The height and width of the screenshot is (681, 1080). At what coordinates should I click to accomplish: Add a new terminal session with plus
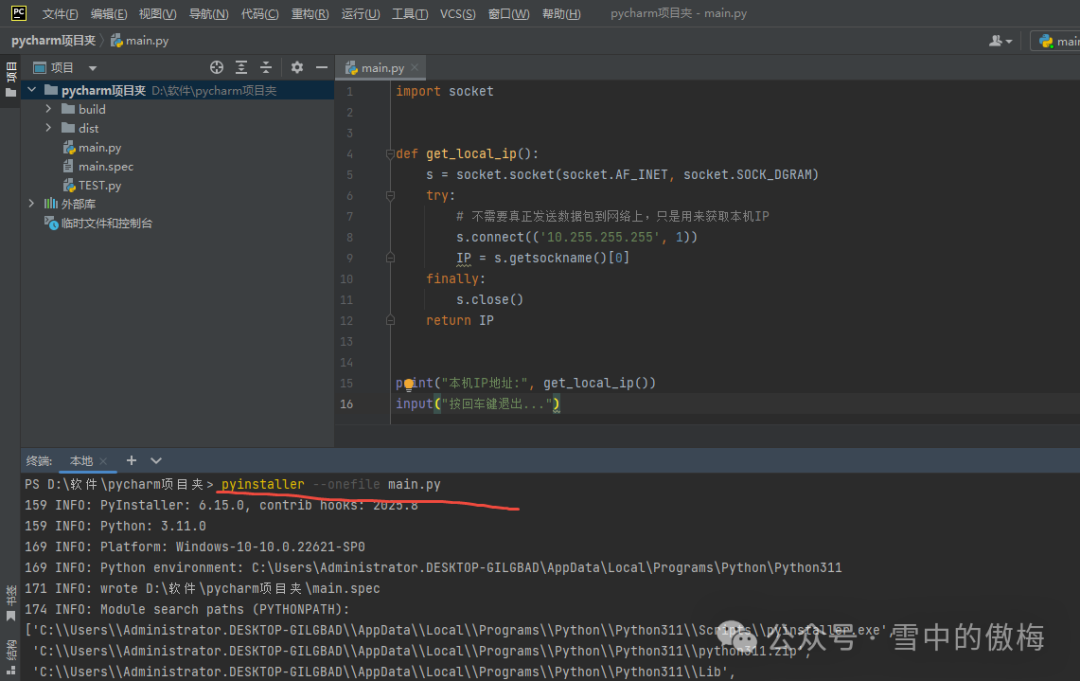pos(132,460)
